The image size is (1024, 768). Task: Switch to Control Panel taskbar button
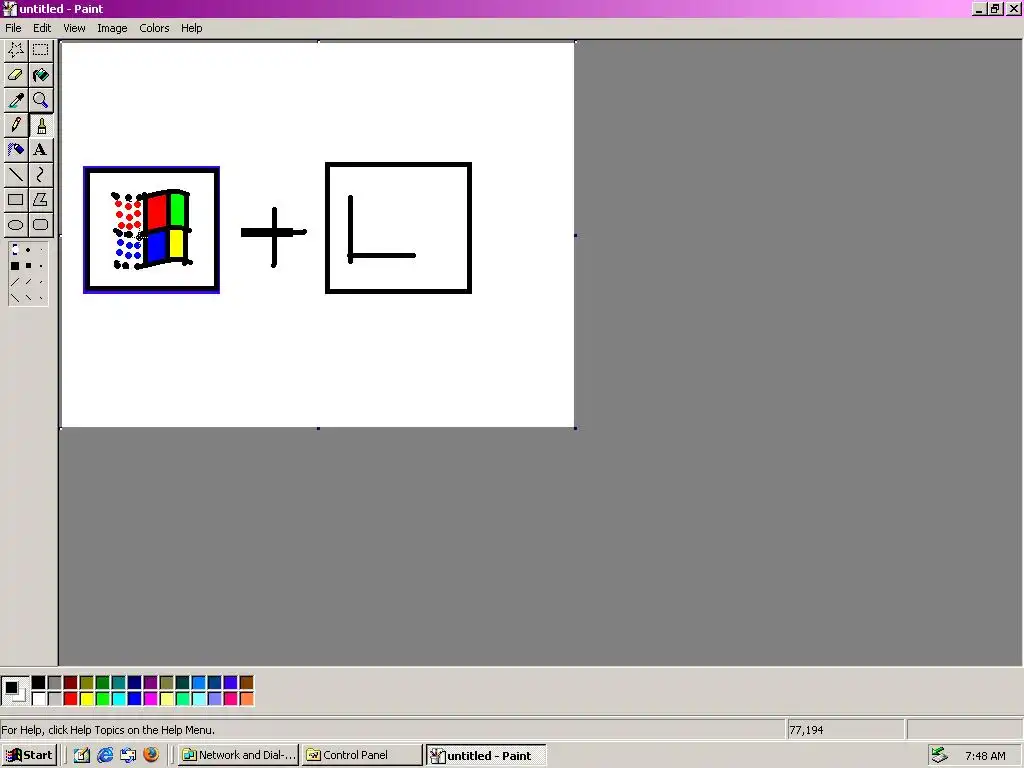362,755
